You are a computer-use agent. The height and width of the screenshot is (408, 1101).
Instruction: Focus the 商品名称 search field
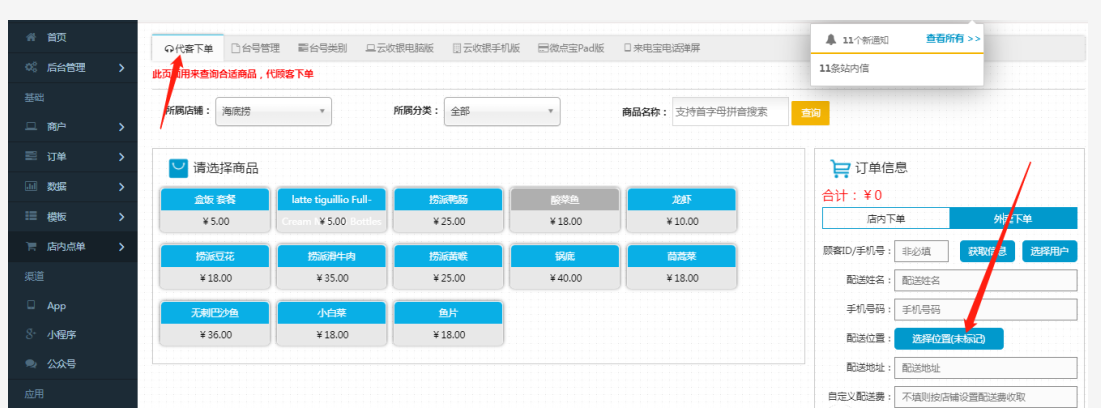coord(729,112)
